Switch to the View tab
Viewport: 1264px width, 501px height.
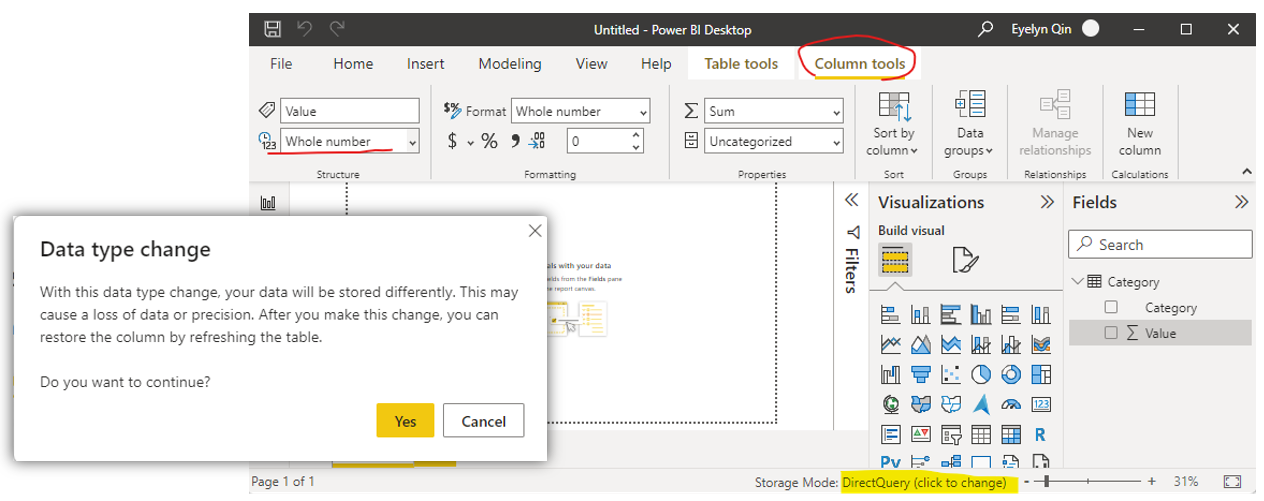(591, 63)
